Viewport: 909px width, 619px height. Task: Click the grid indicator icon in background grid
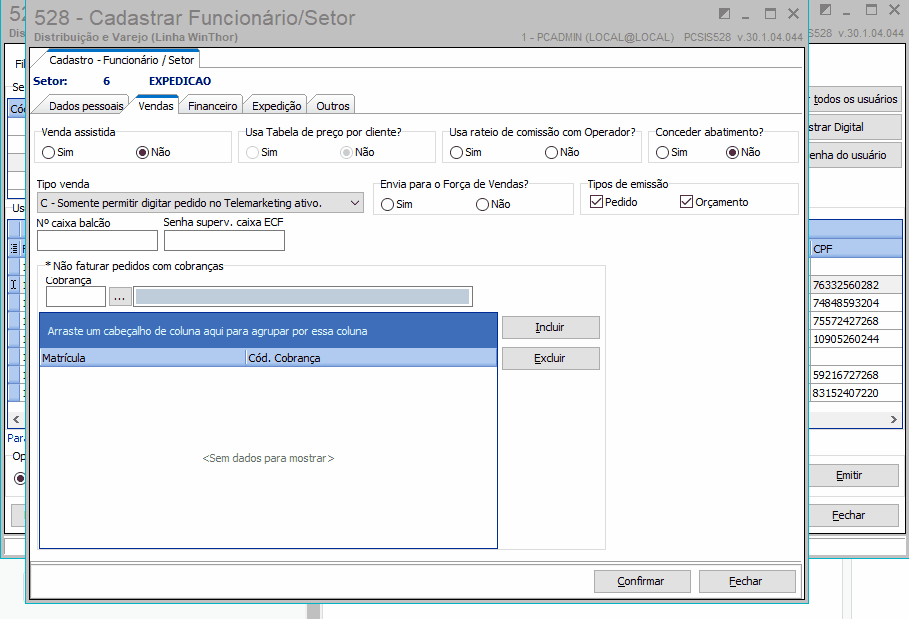[14, 249]
